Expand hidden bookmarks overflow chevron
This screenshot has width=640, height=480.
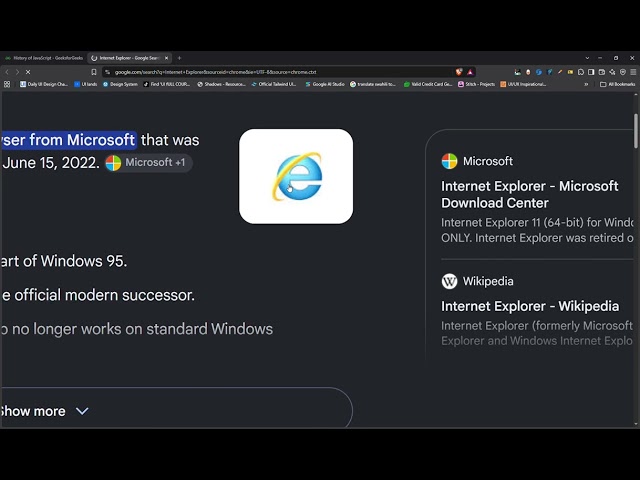pos(587,84)
